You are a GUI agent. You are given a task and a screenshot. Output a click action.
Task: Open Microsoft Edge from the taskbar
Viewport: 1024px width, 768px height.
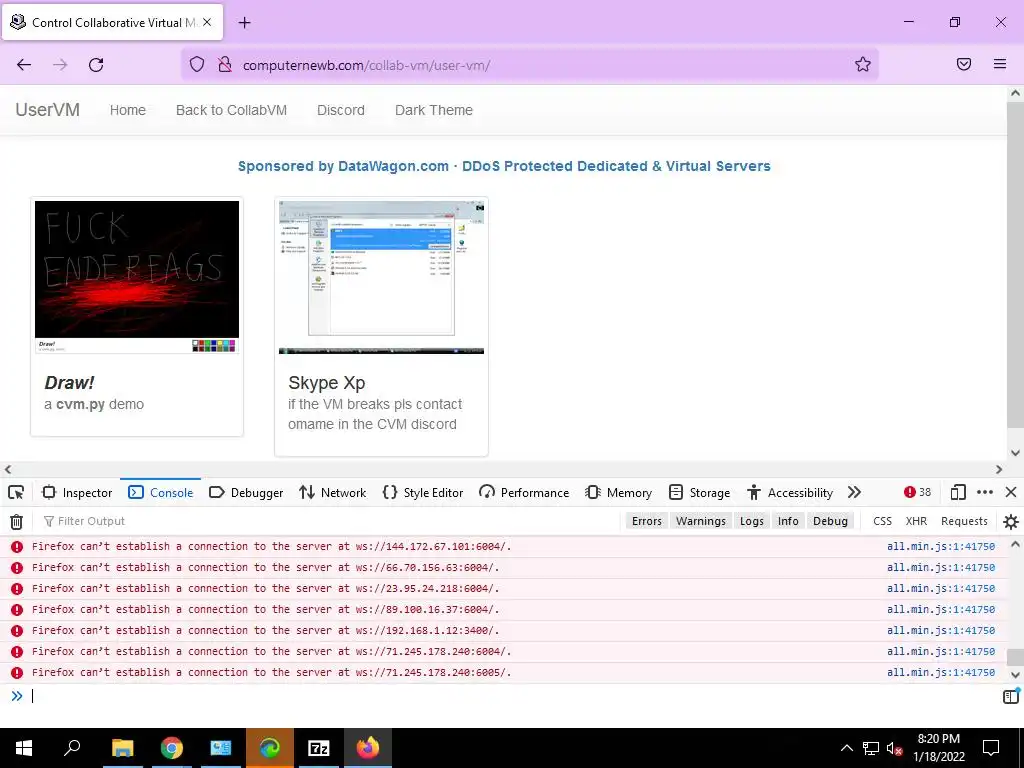click(x=270, y=748)
